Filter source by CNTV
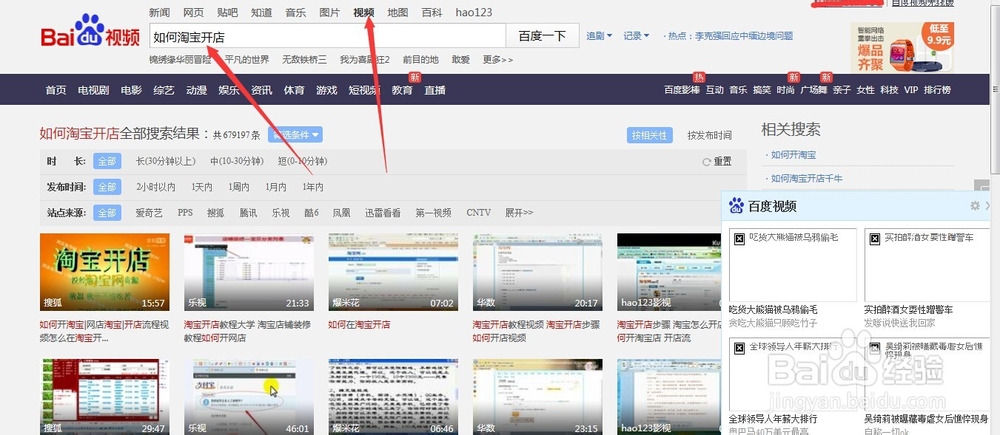The height and width of the screenshot is (435, 1000). pyautogui.click(x=478, y=212)
